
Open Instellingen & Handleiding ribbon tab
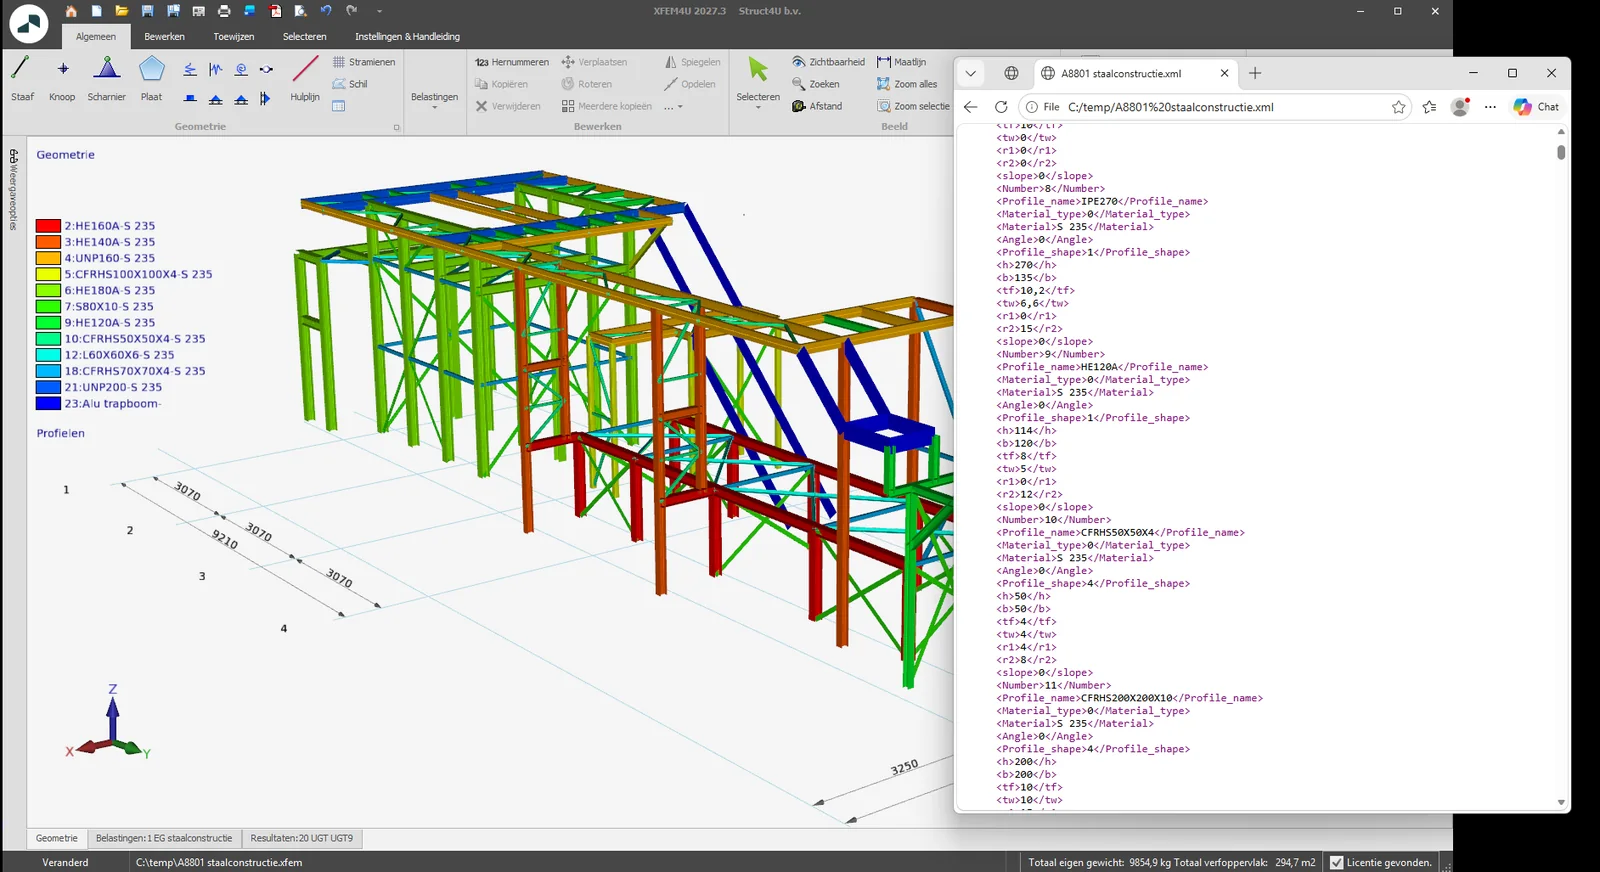coord(407,37)
